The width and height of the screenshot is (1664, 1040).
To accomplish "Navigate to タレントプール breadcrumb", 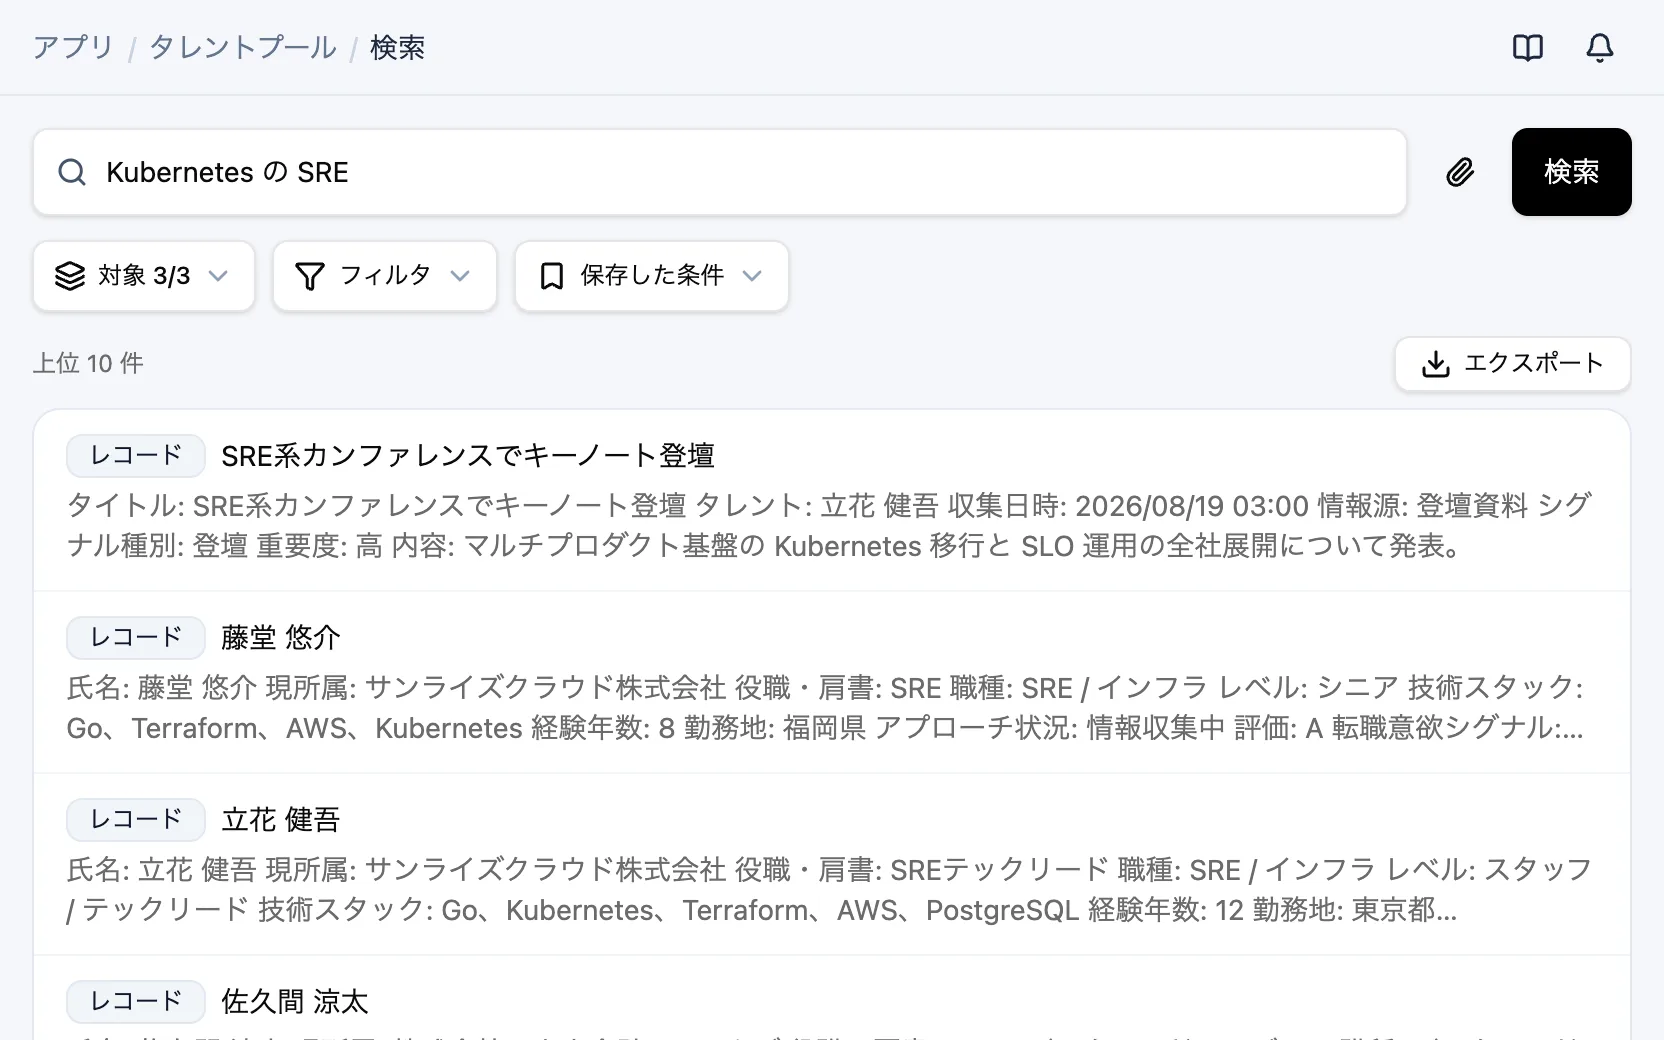I will (243, 48).
